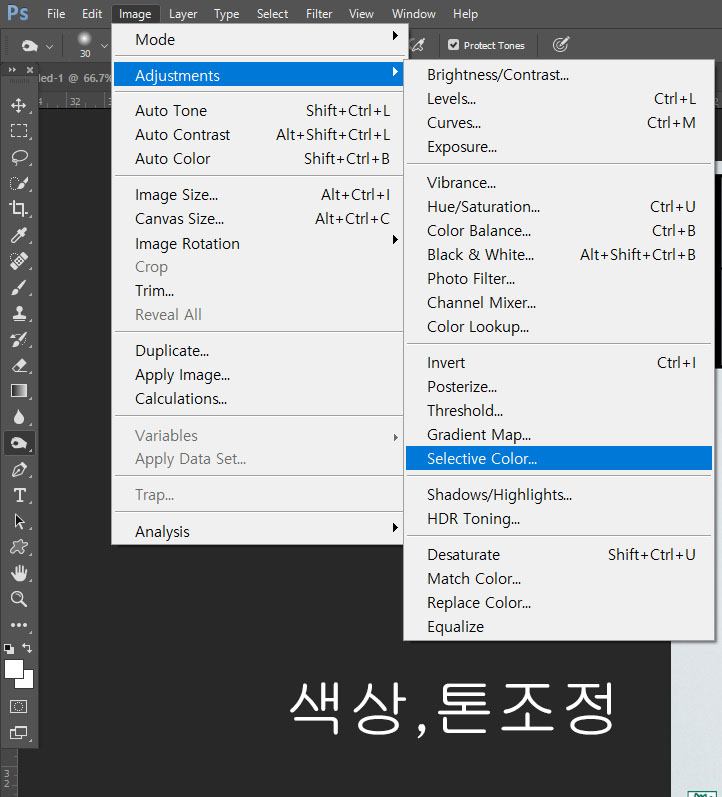Expand the Mode submenu
This screenshot has width=722, height=797.
259,39
